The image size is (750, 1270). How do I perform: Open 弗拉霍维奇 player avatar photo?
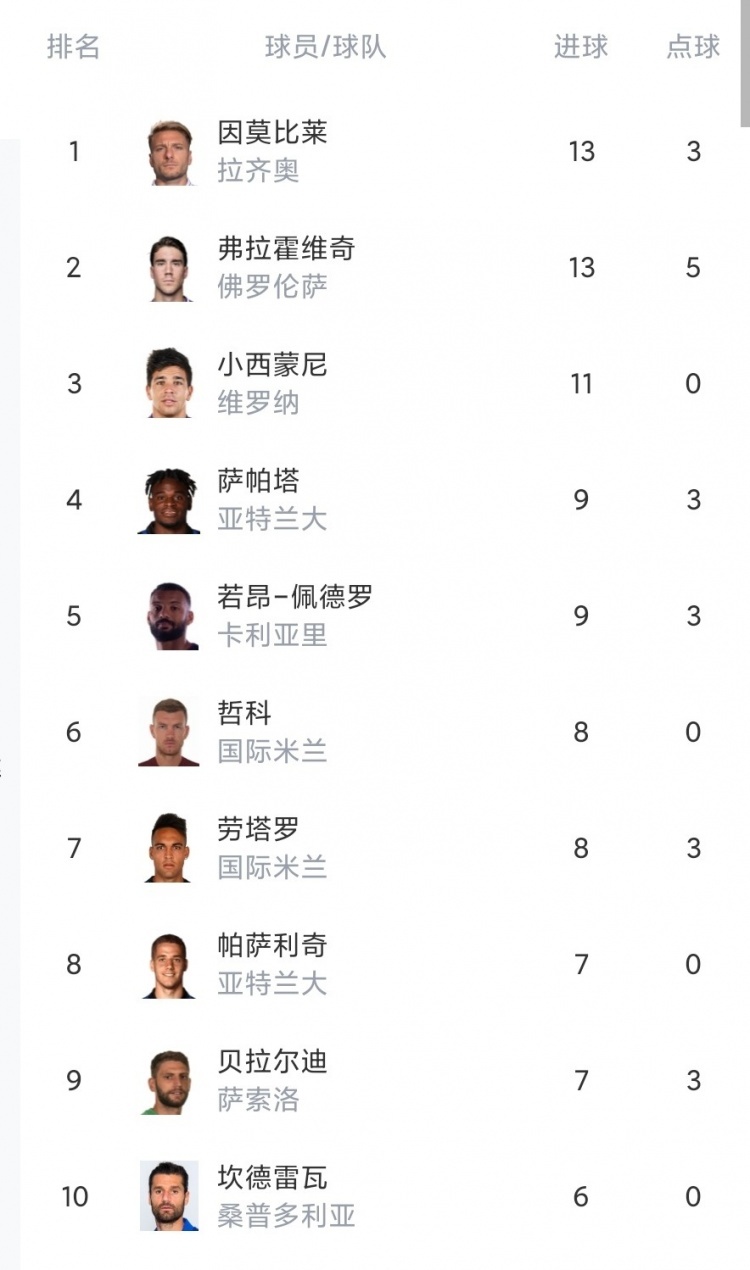point(169,268)
